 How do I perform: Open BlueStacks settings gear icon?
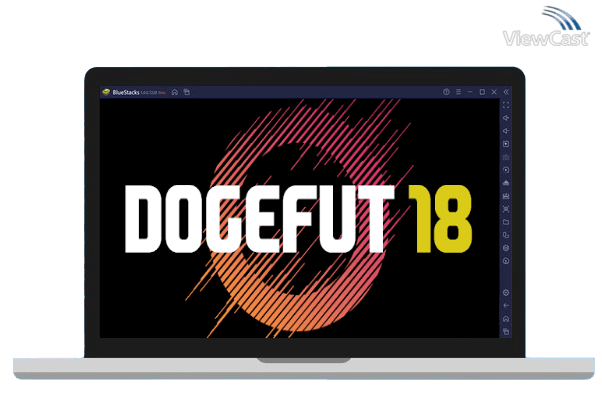506,293
